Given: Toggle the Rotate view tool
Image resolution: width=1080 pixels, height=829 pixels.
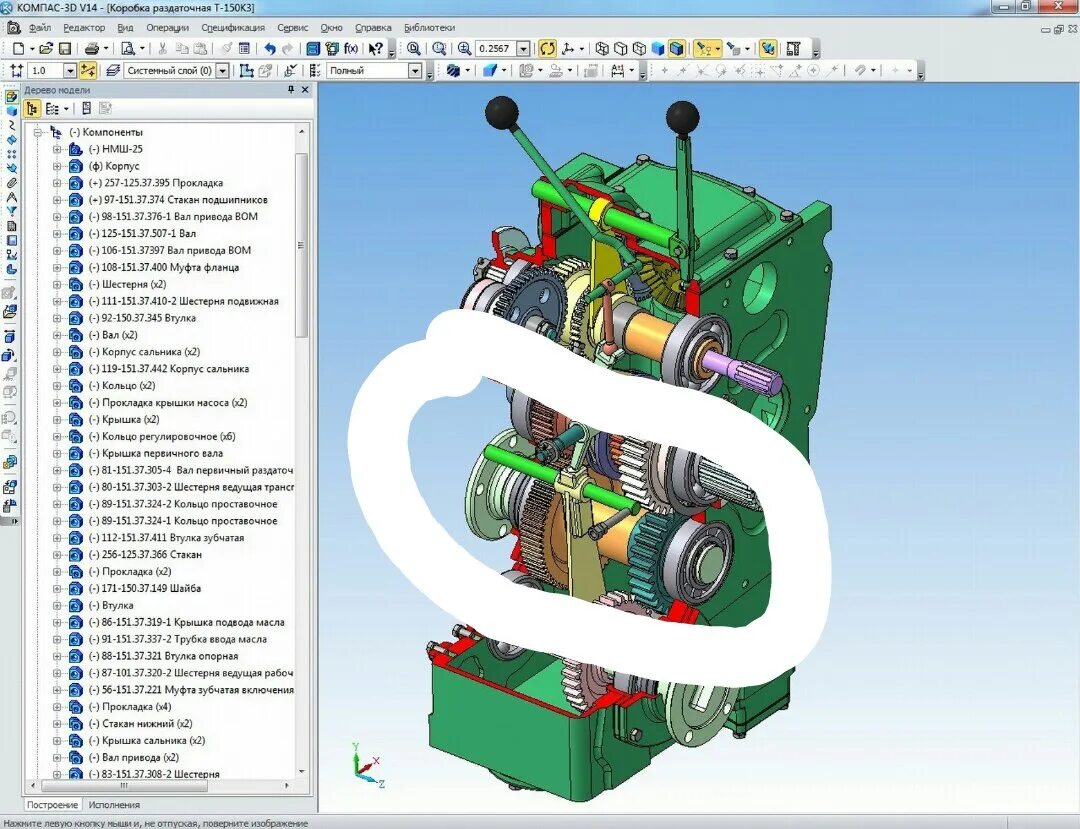Looking at the screenshot, I should tap(548, 49).
